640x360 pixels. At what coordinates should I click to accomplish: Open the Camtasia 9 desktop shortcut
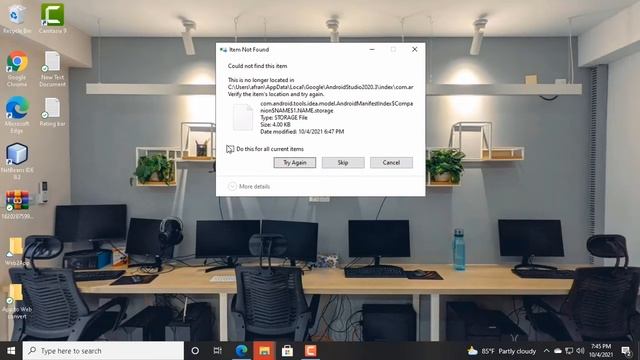(52, 18)
